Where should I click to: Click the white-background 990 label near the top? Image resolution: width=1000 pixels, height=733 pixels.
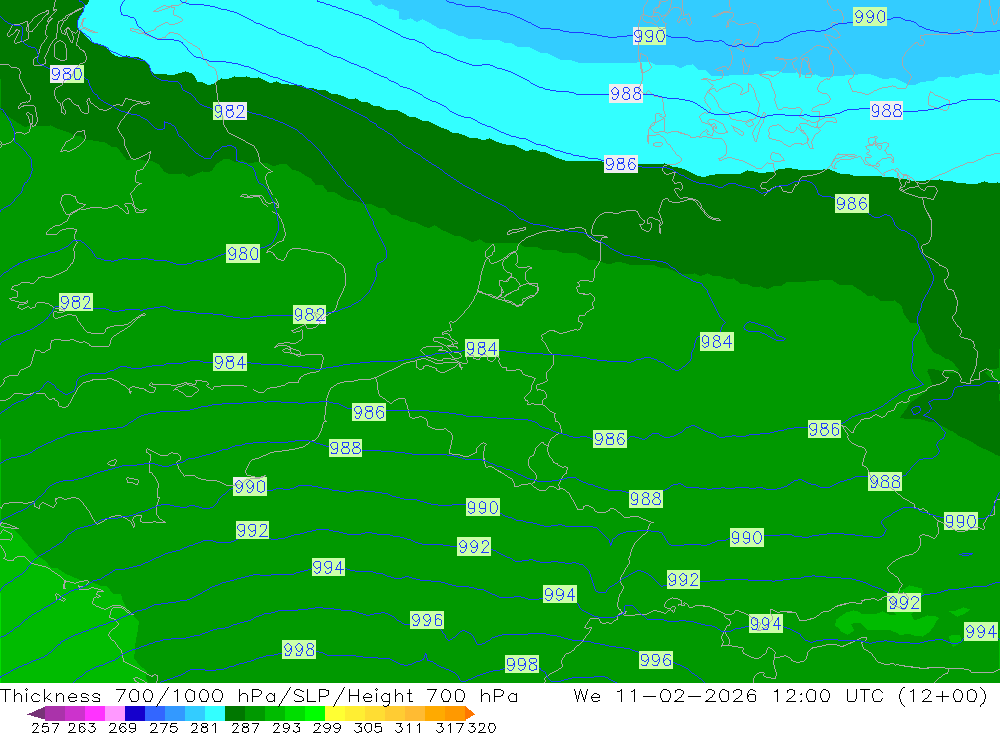click(649, 36)
